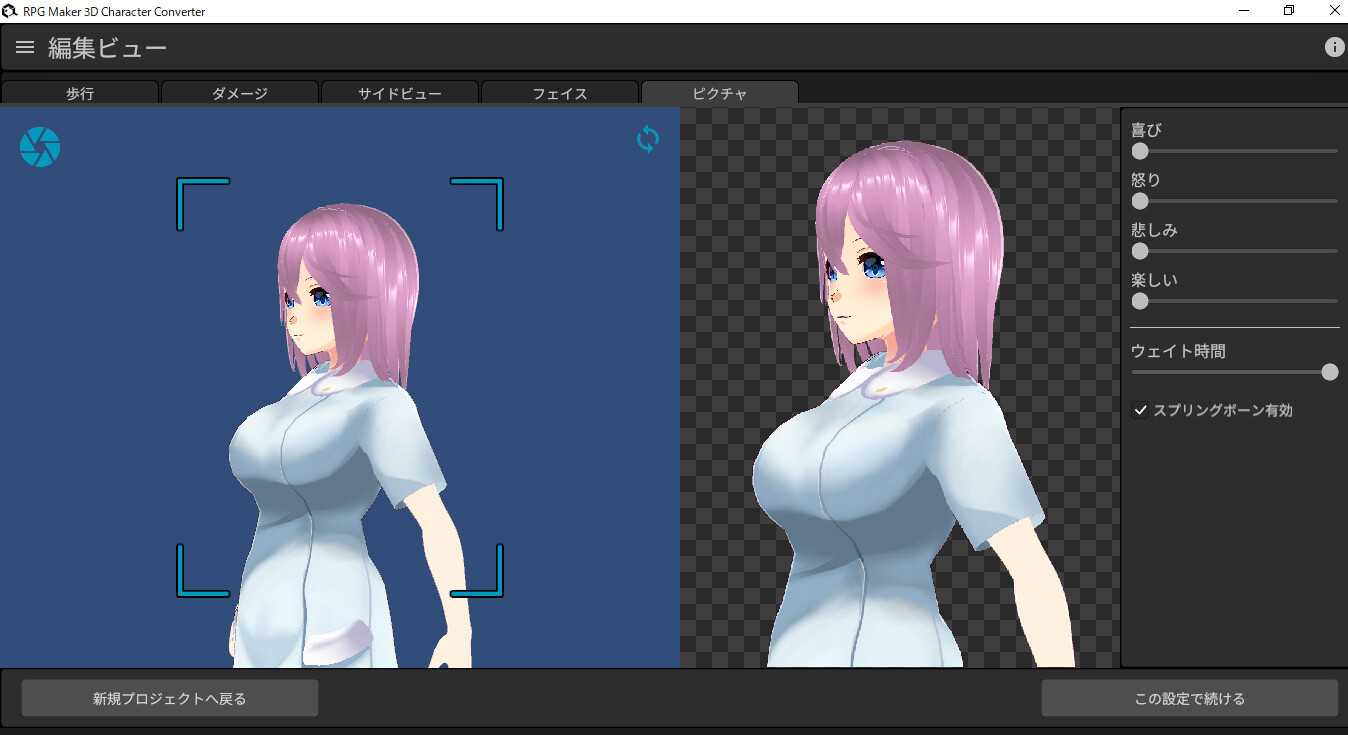Click the ウェイト時間 wait time slider handle
The image size is (1348, 735).
1330,371
